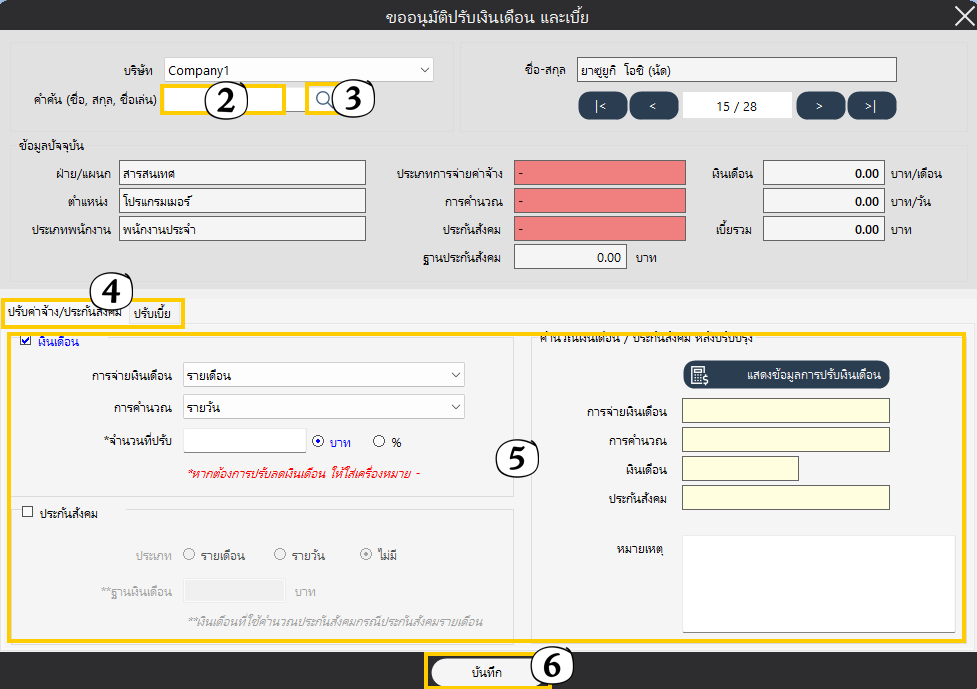The height and width of the screenshot is (689, 977).
Task: Expand the การจ่ายเงินเดือน dropdown
Action: coord(324,376)
